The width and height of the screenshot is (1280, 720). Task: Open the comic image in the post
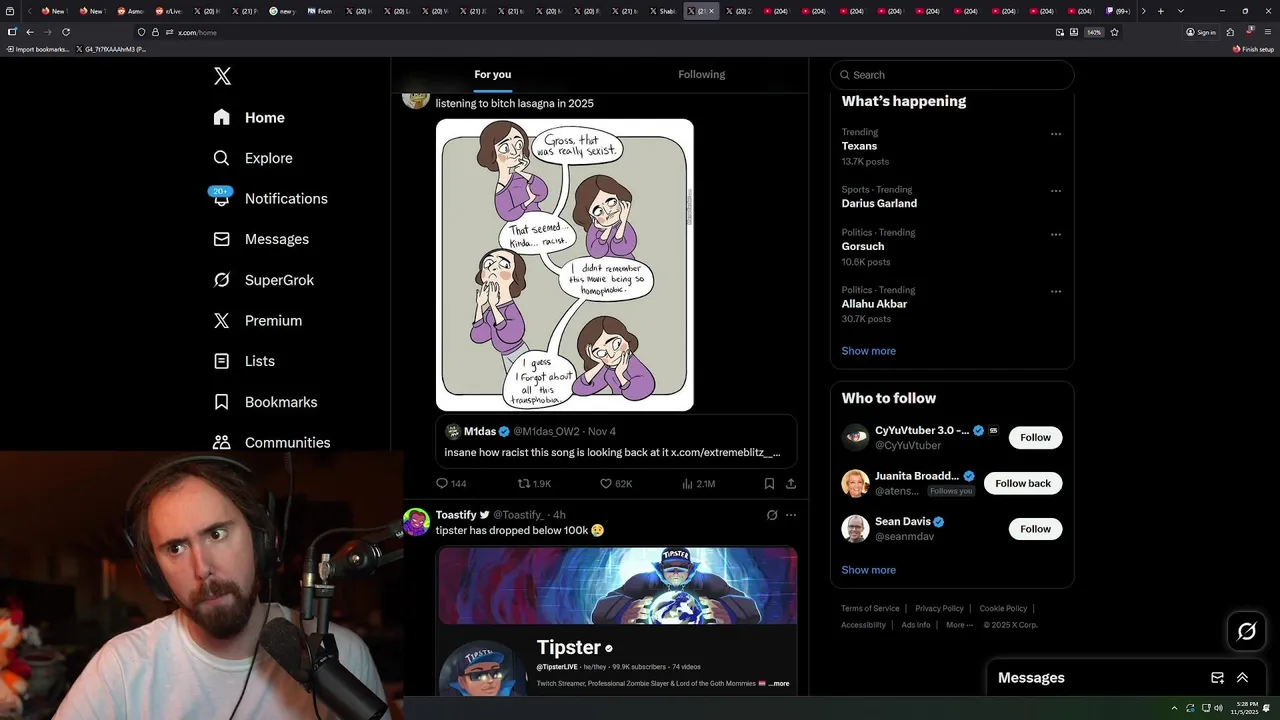tap(565, 265)
